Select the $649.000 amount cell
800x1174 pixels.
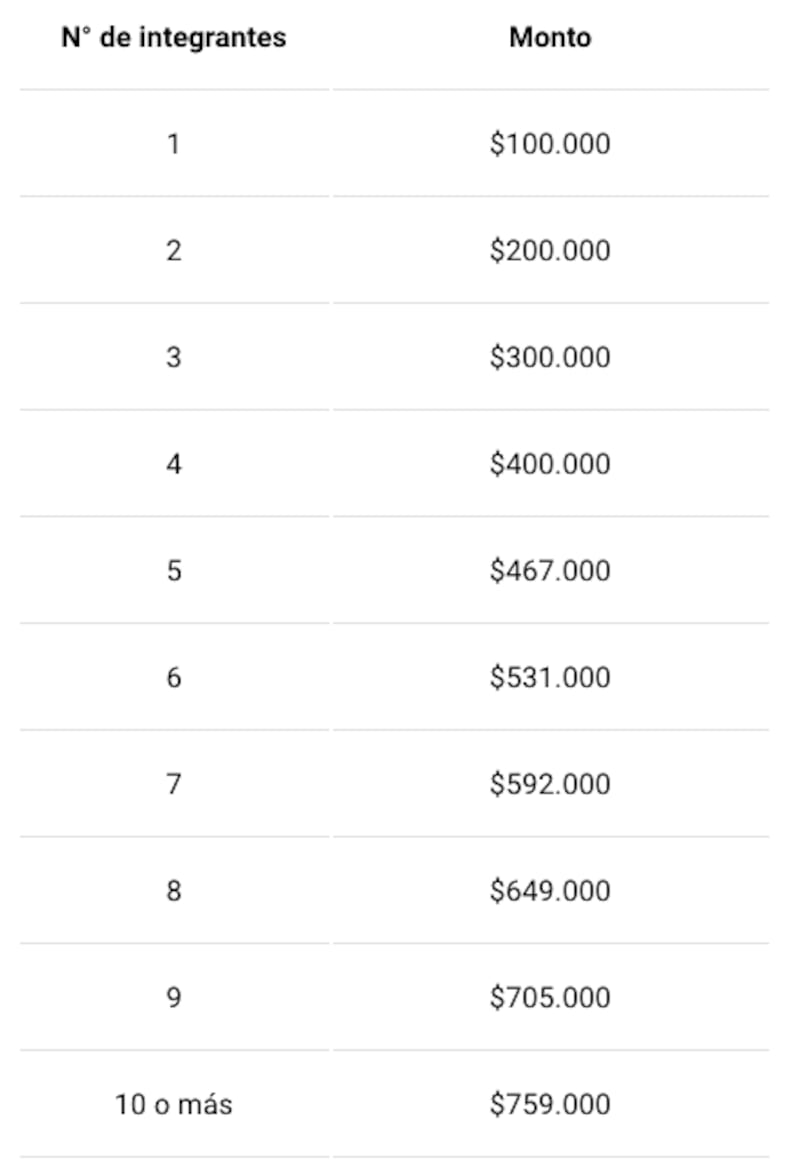(551, 891)
